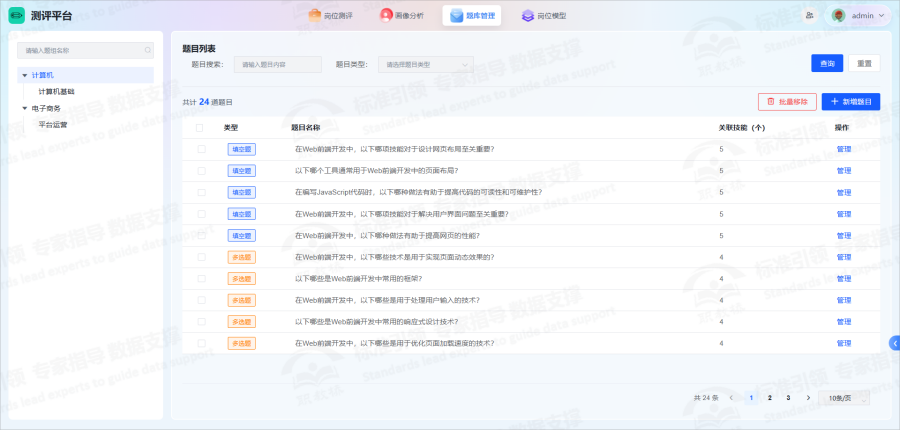Viewport: 900px width, 430px height.
Task: Click the search icon in tree filter box
Action: tap(148, 49)
